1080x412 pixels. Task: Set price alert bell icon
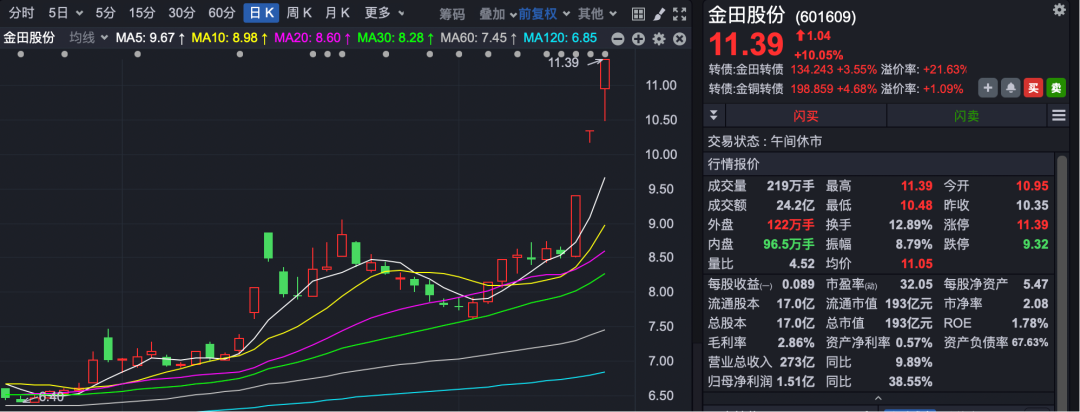click(x=1010, y=88)
